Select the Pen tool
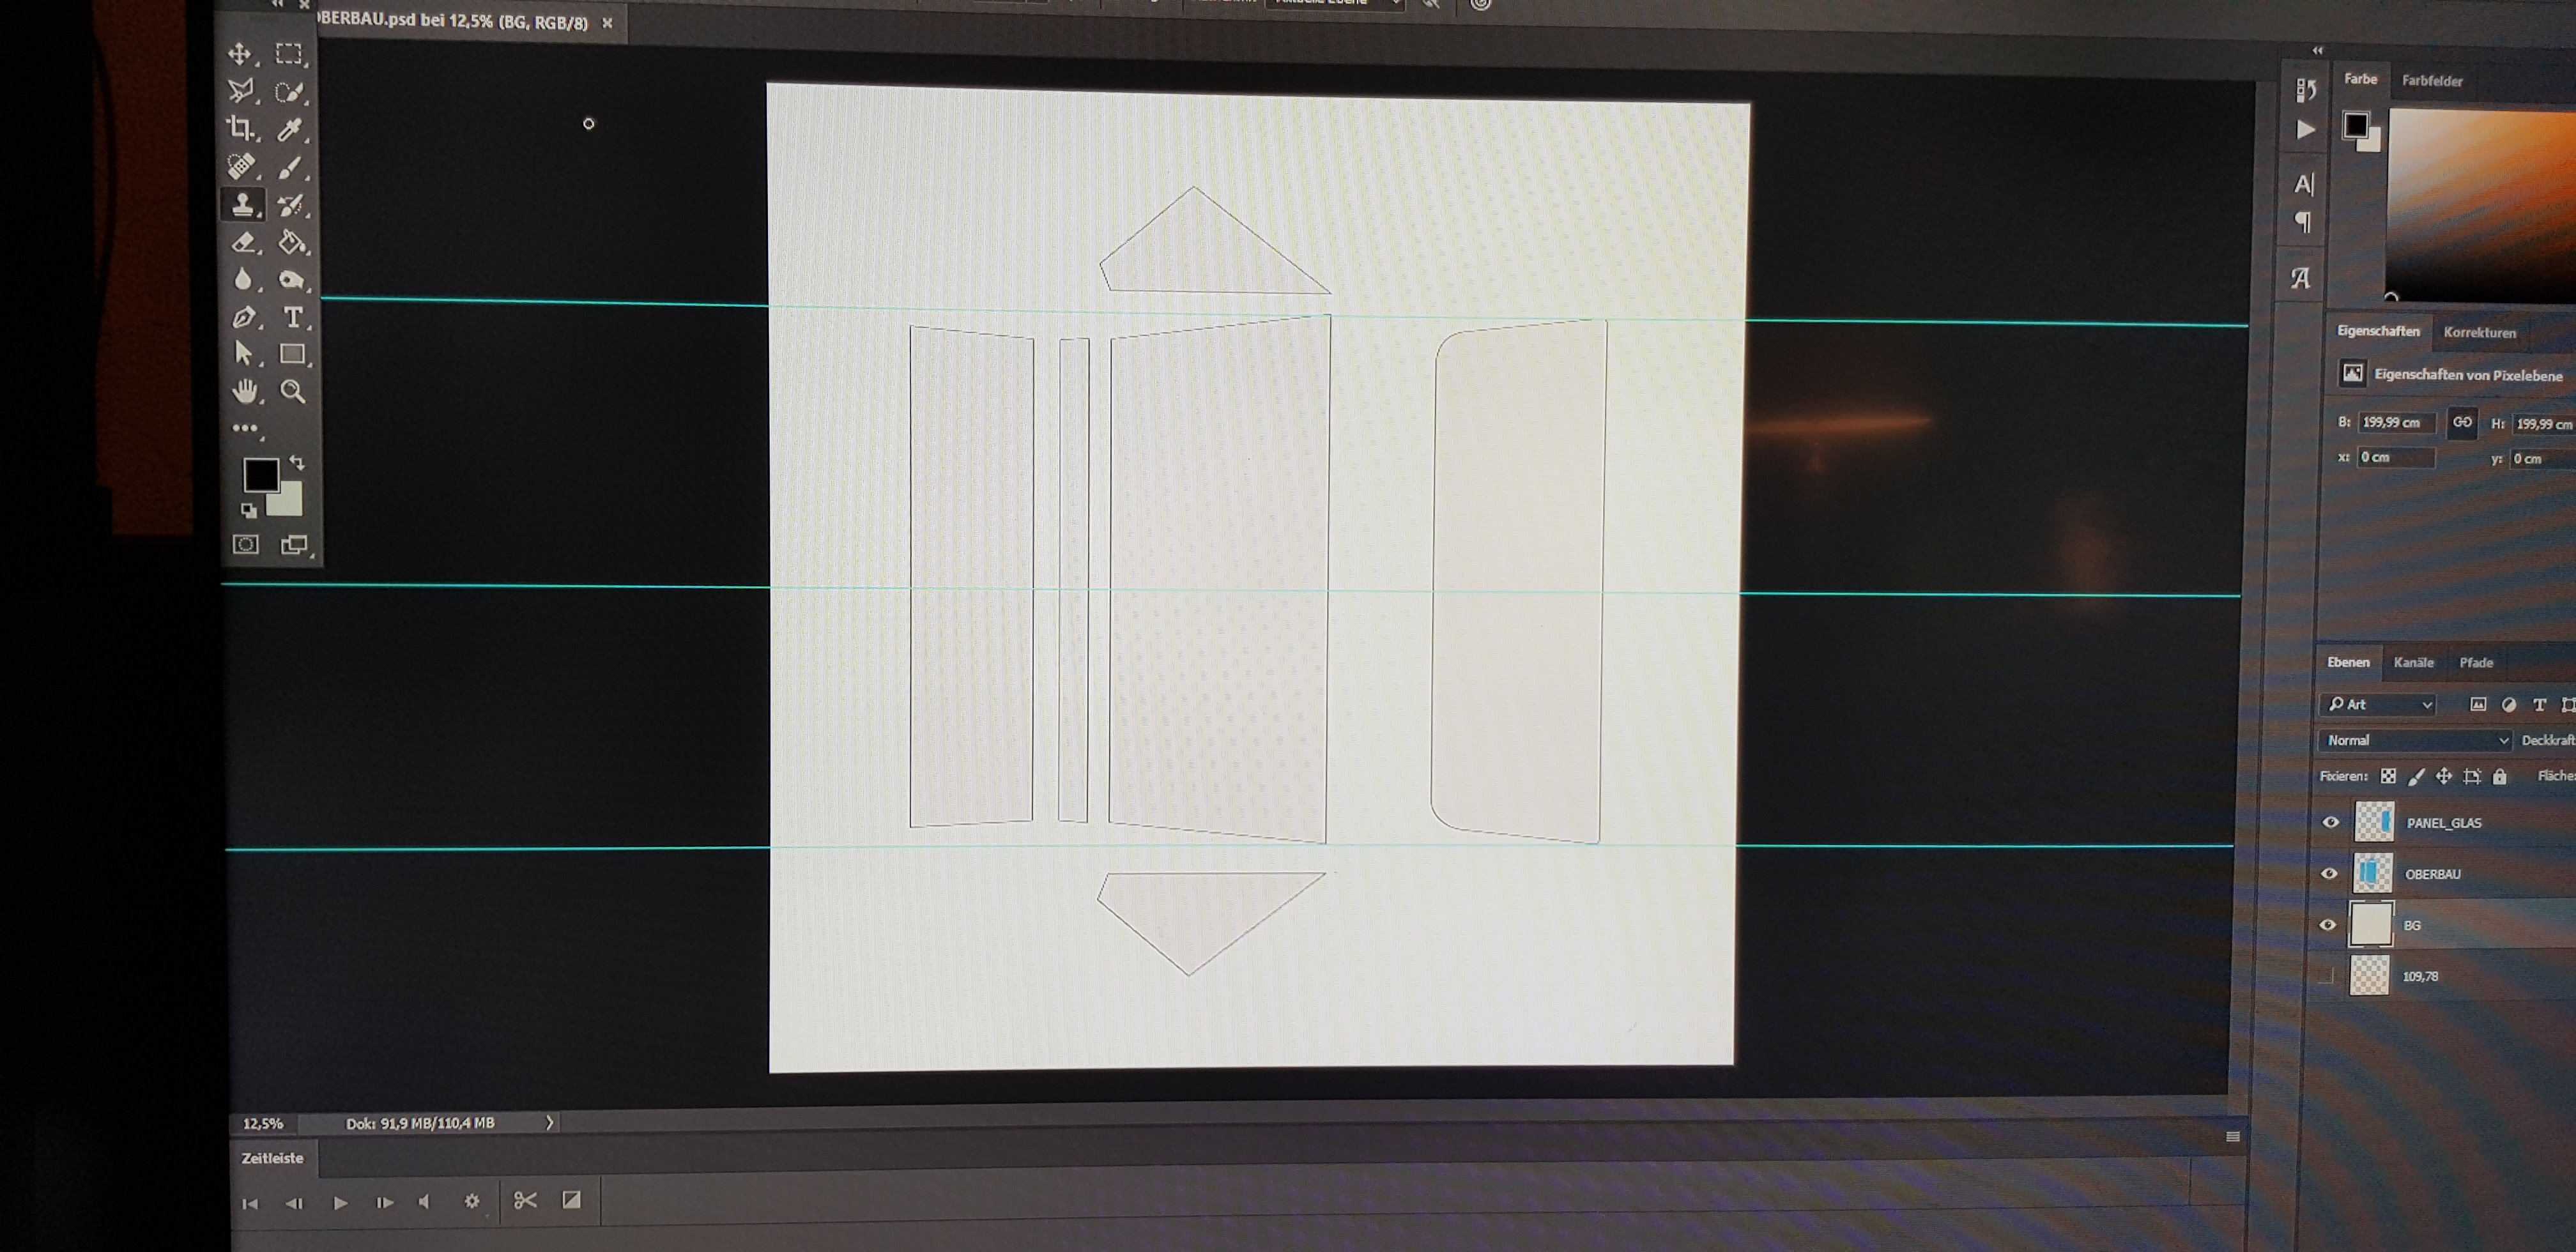Image resolution: width=2576 pixels, height=1252 pixels. [243, 317]
